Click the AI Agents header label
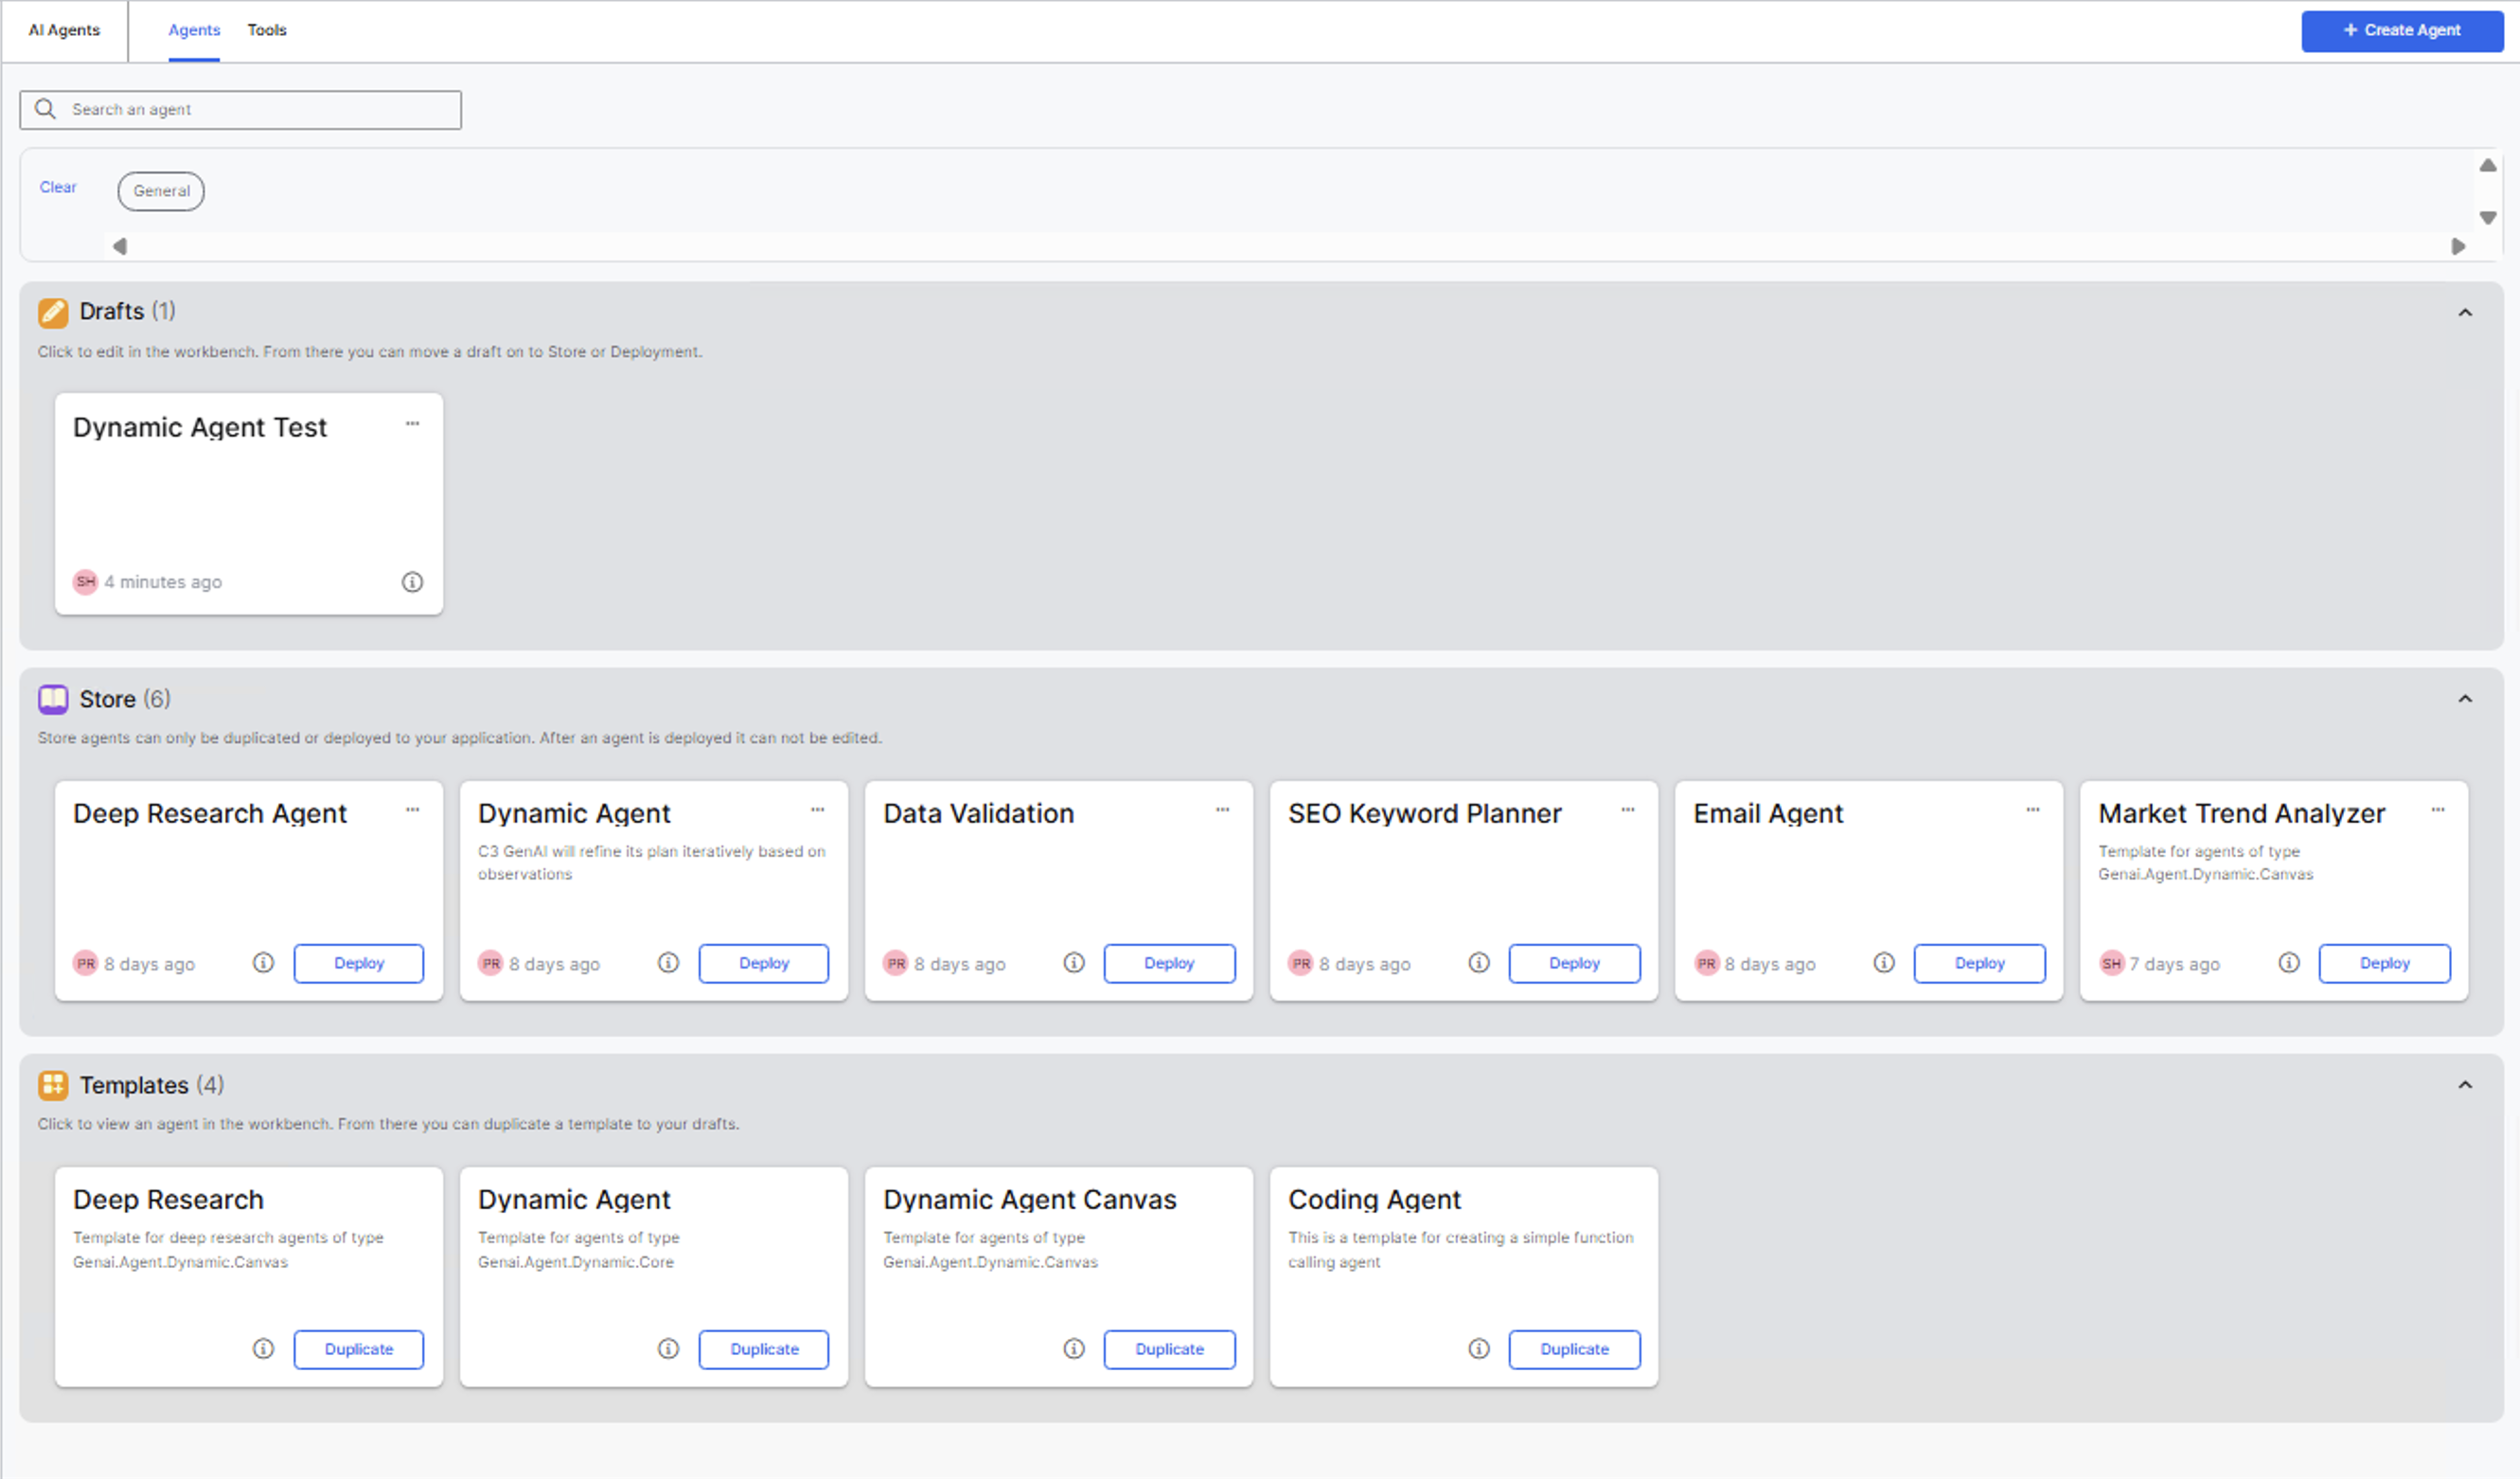2520x1479 pixels. pos(64,30)
